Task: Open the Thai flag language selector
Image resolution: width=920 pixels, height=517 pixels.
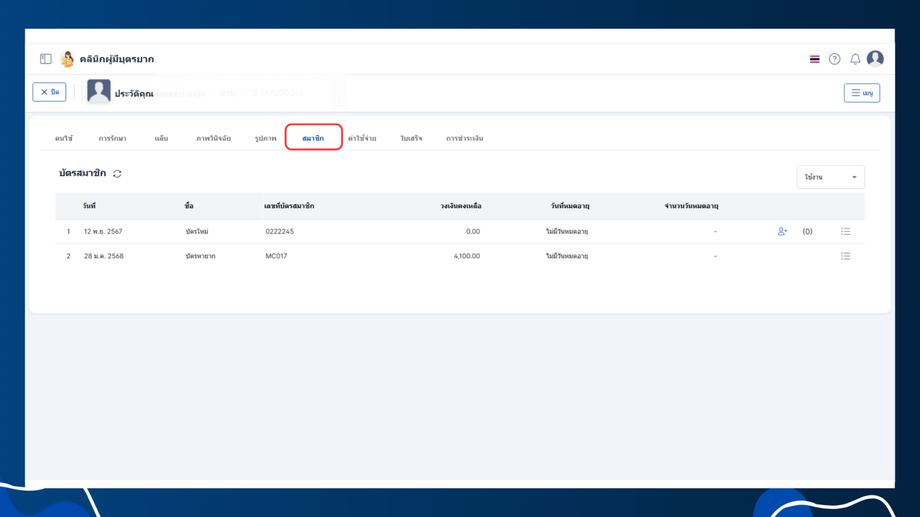Action: point(814,59)
